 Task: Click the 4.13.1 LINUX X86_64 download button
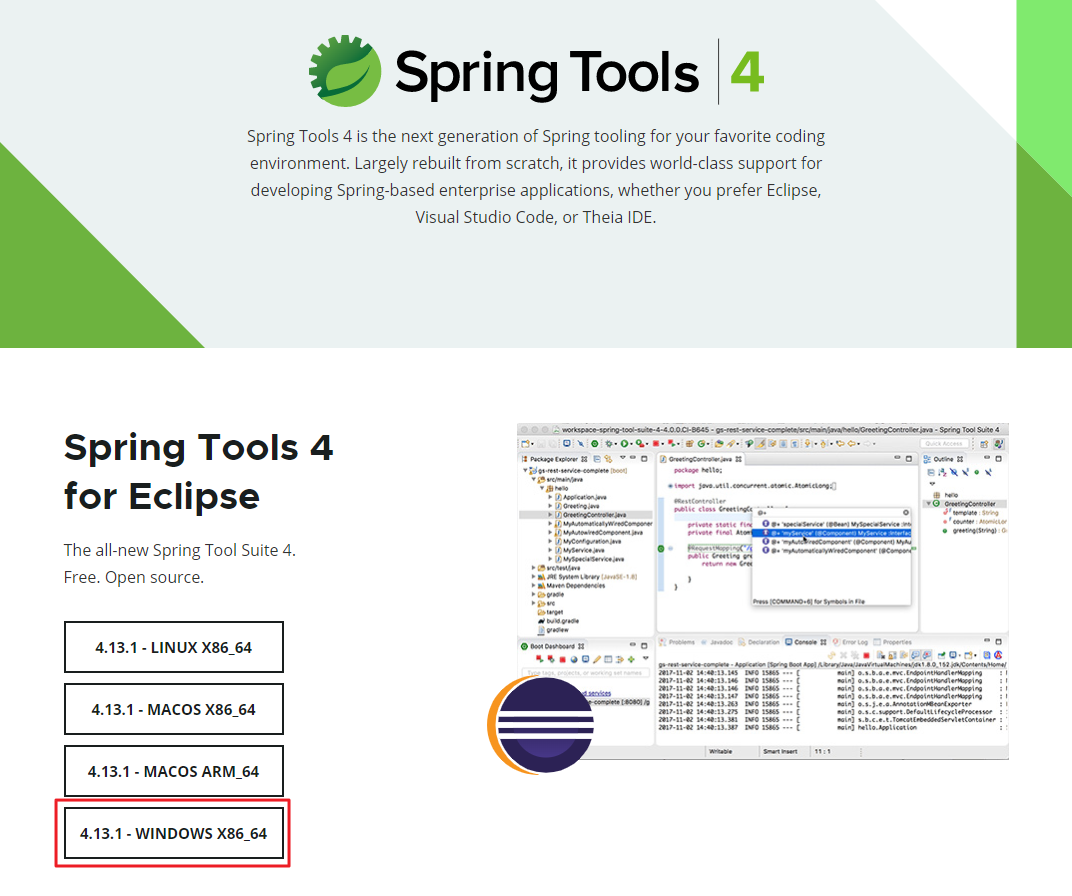coord(174,647)
